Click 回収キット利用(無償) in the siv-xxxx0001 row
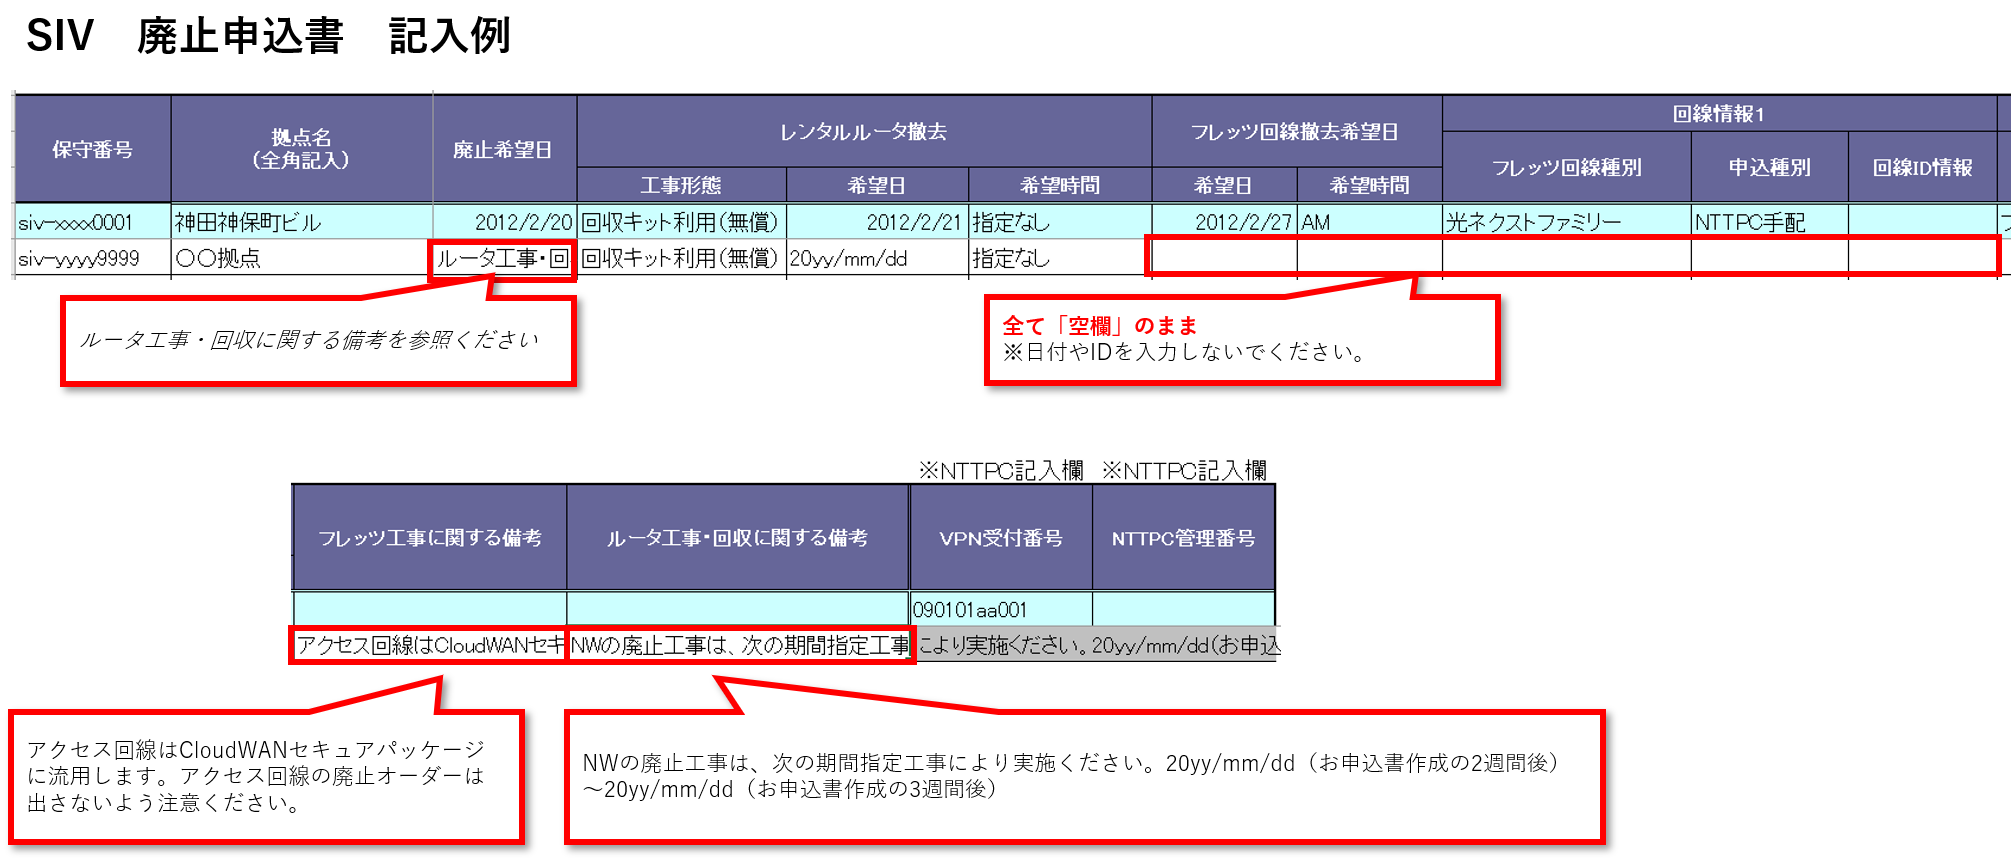 pos(682,222)
